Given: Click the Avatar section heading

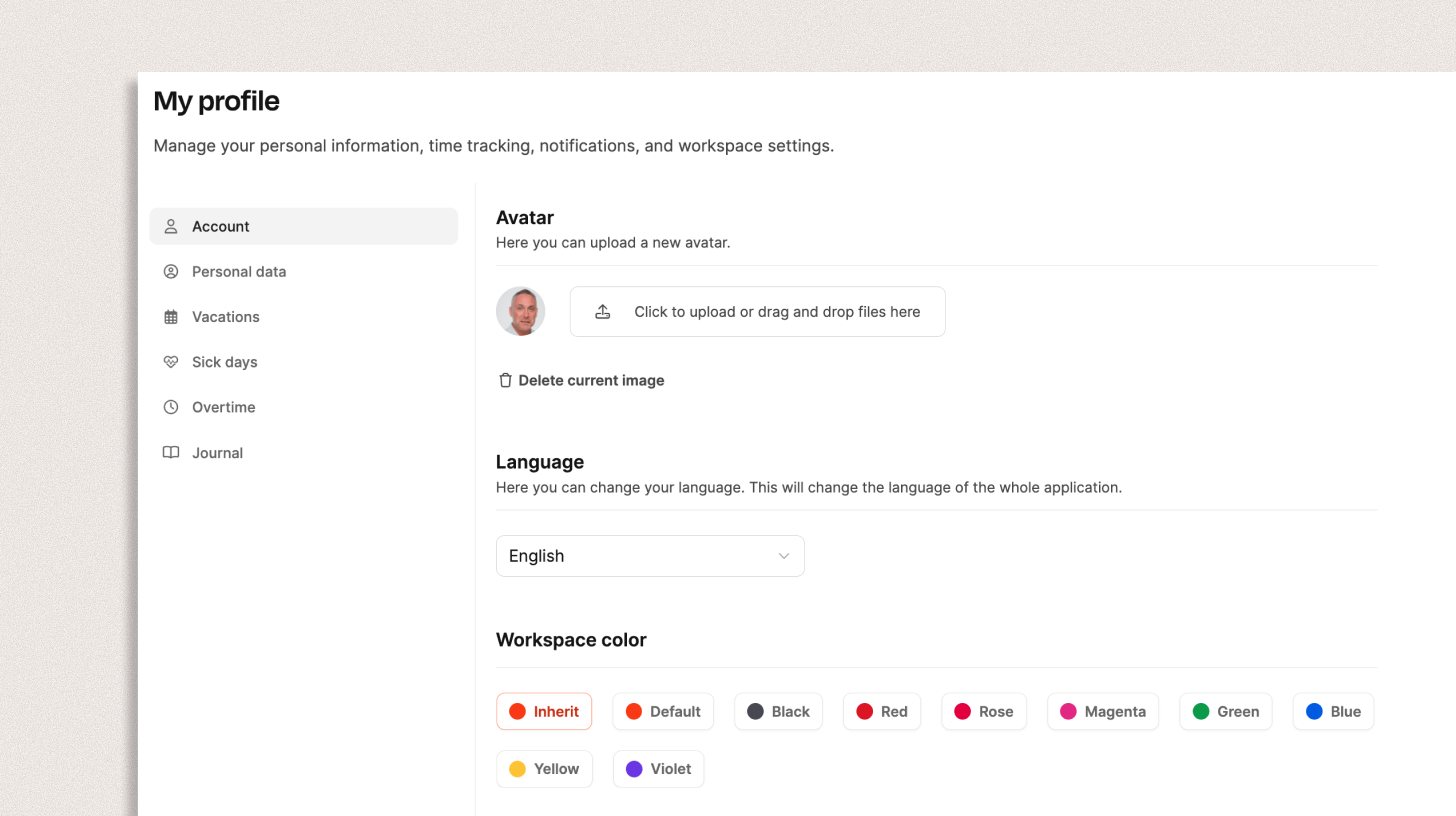Looking at the screenshot, I should (525, 217).
